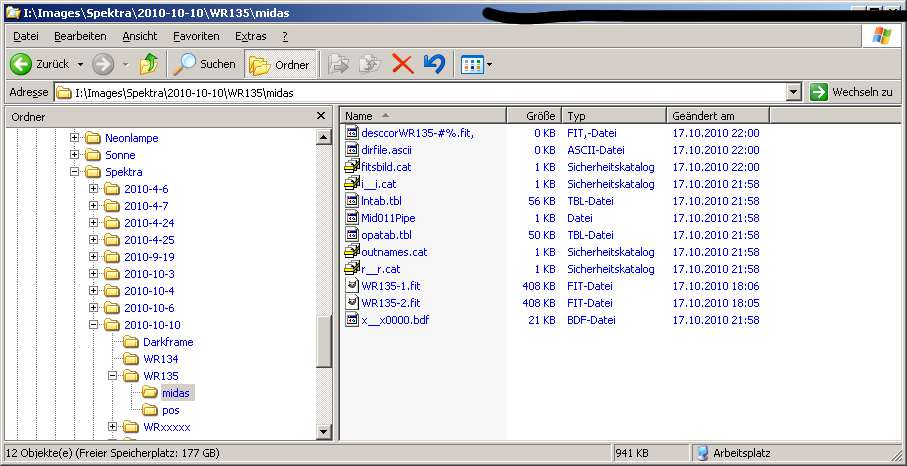Select the fitsbild.cat catalog file

[x=386, y=167]
